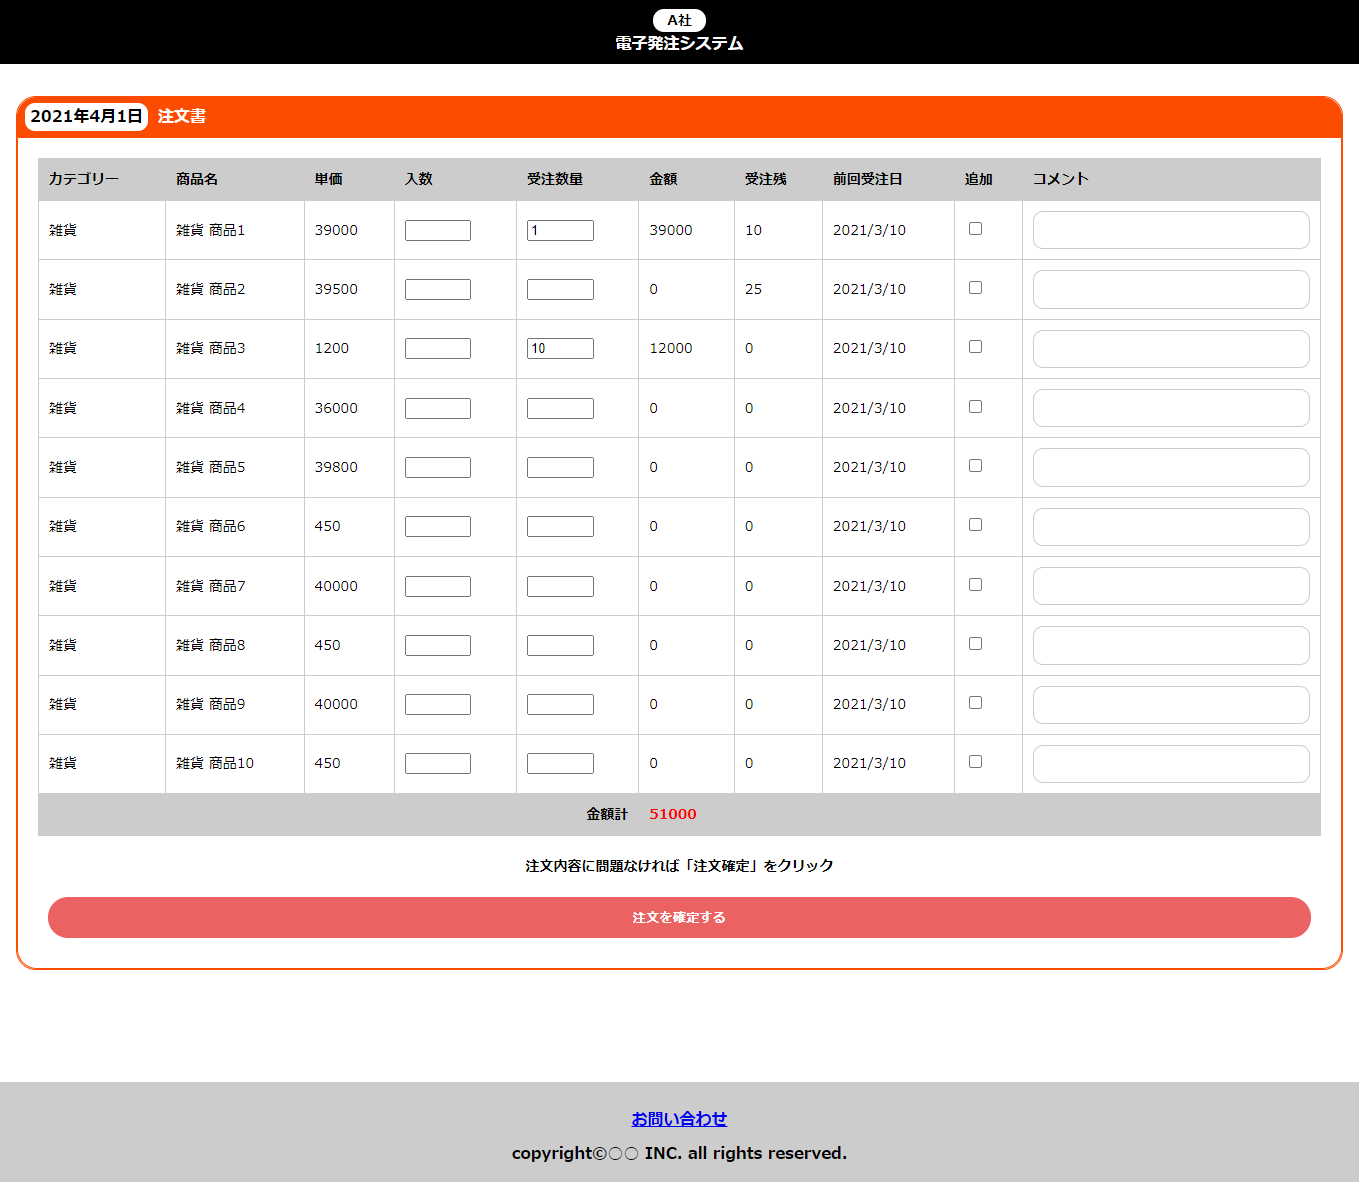Click 入数 field for 雑貨 商品9
Viewport: 1359px width, 1182px height.
(438, 704)
